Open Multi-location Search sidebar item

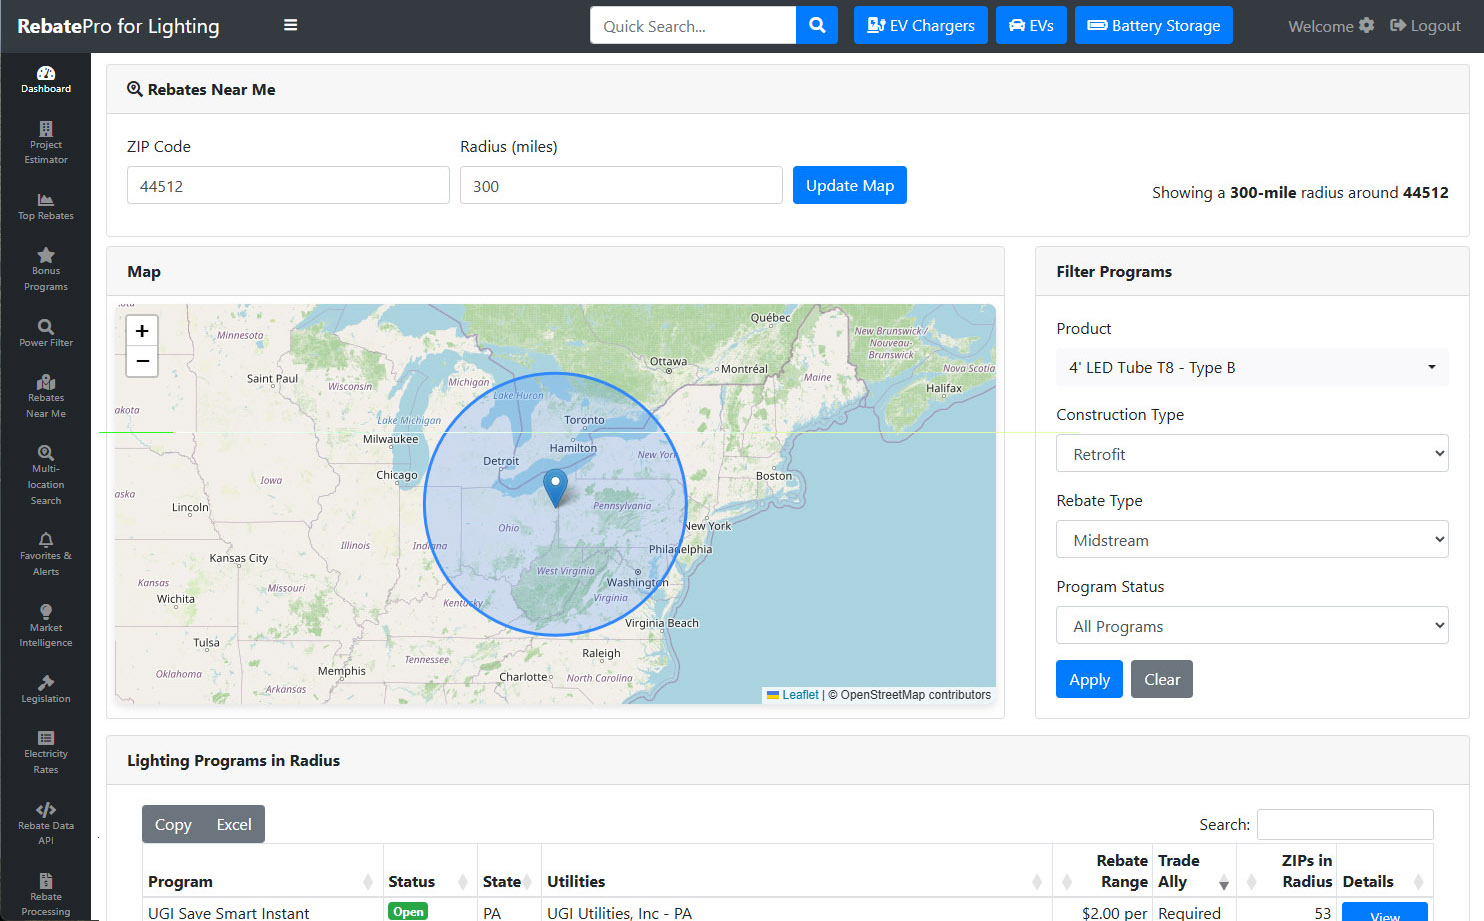(x=46, y=475)
